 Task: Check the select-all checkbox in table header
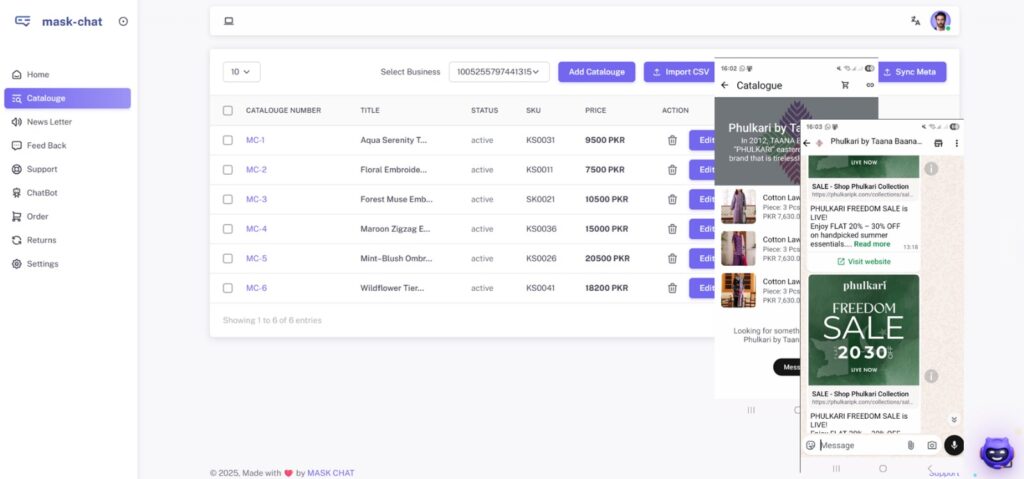[228, 110]
